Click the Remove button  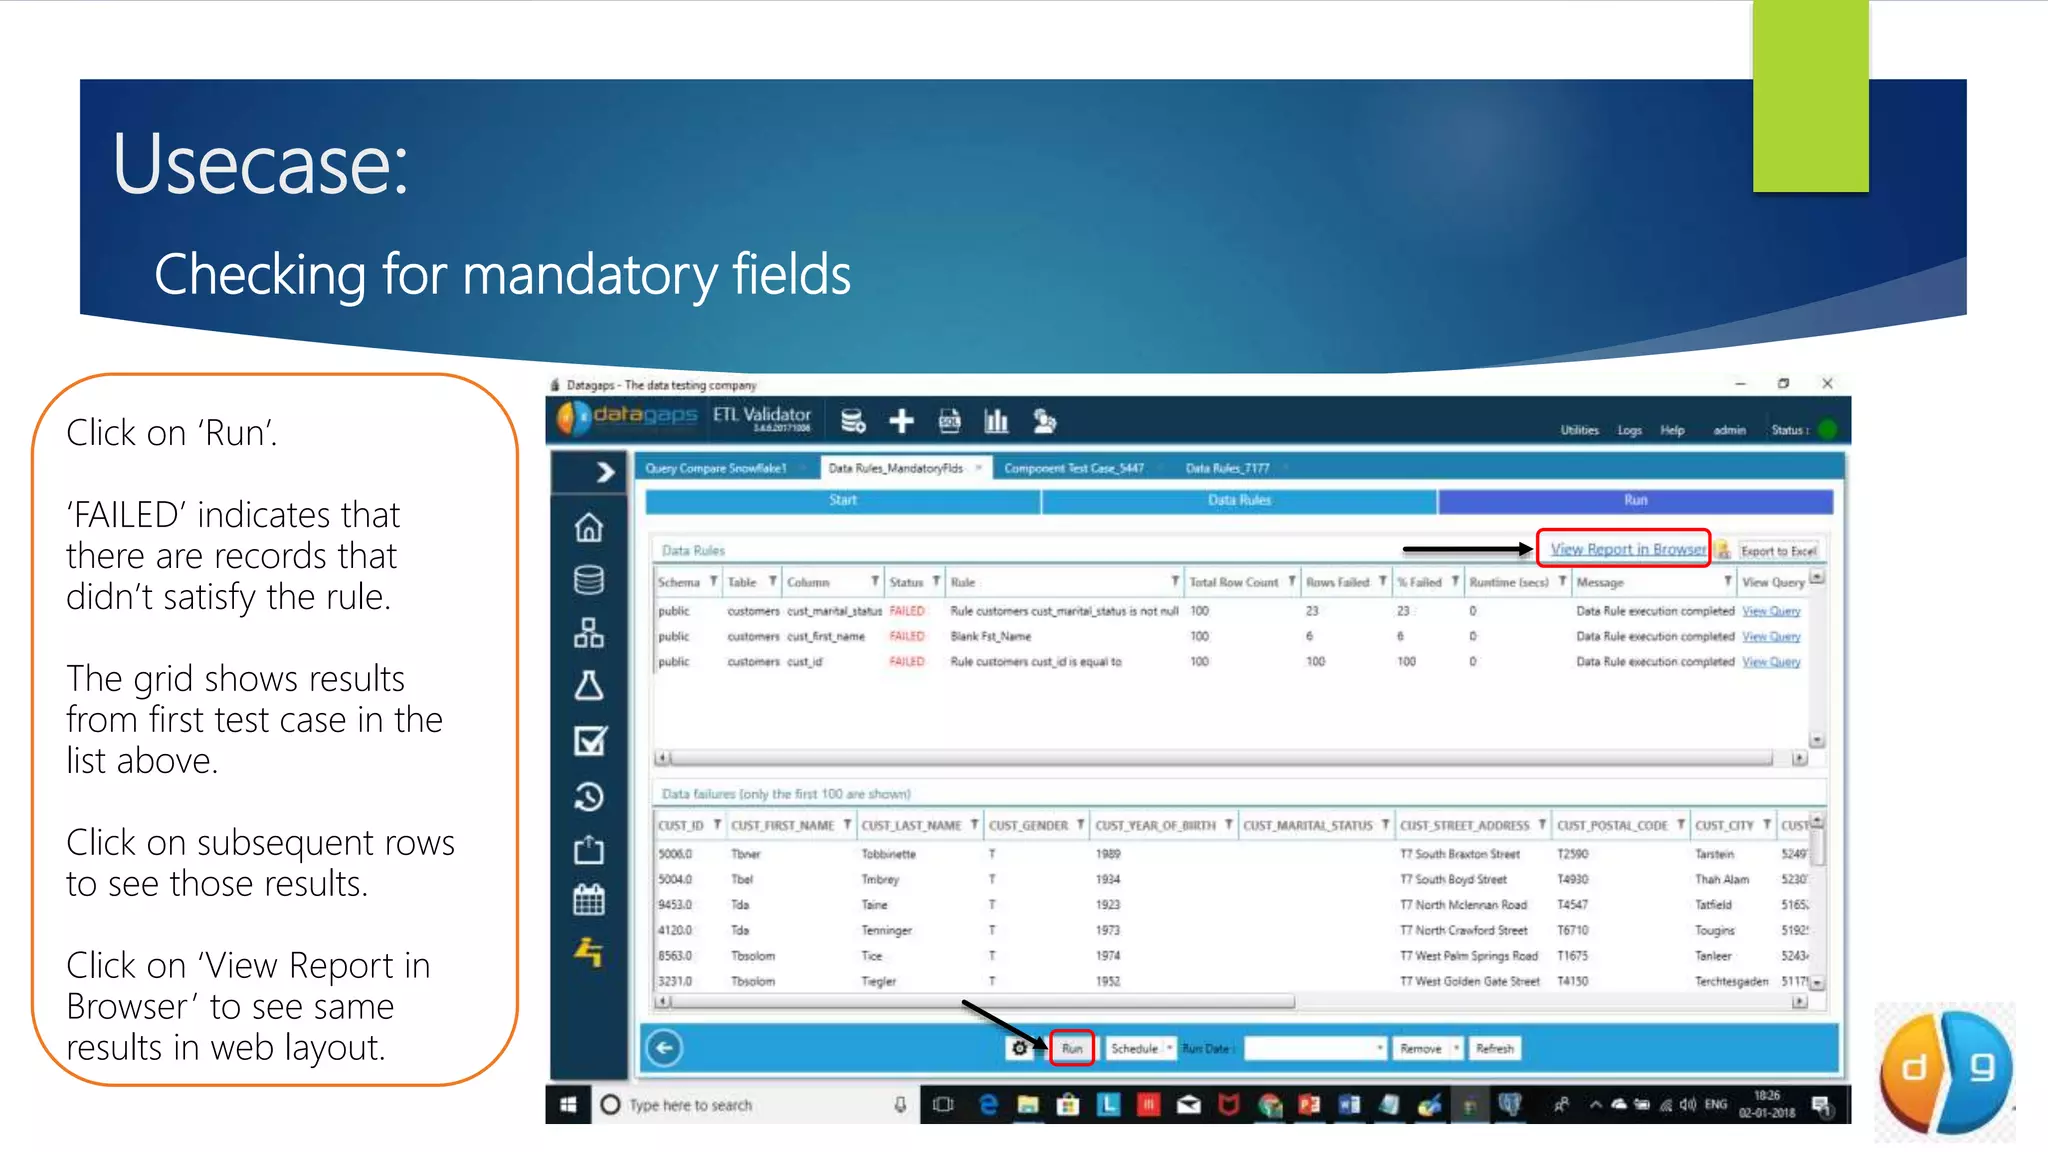point(1420,1048)
